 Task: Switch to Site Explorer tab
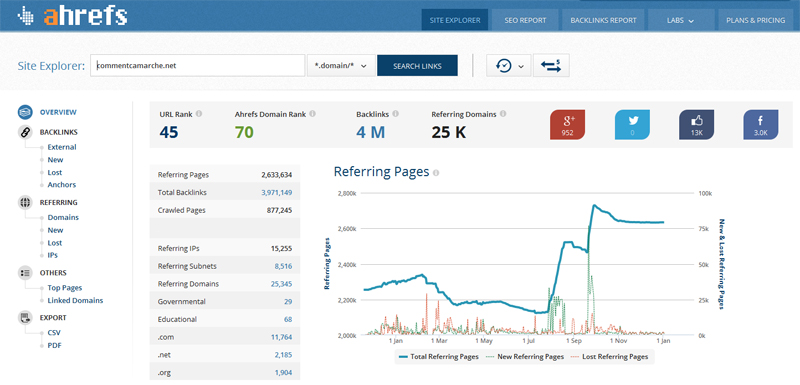455,20
